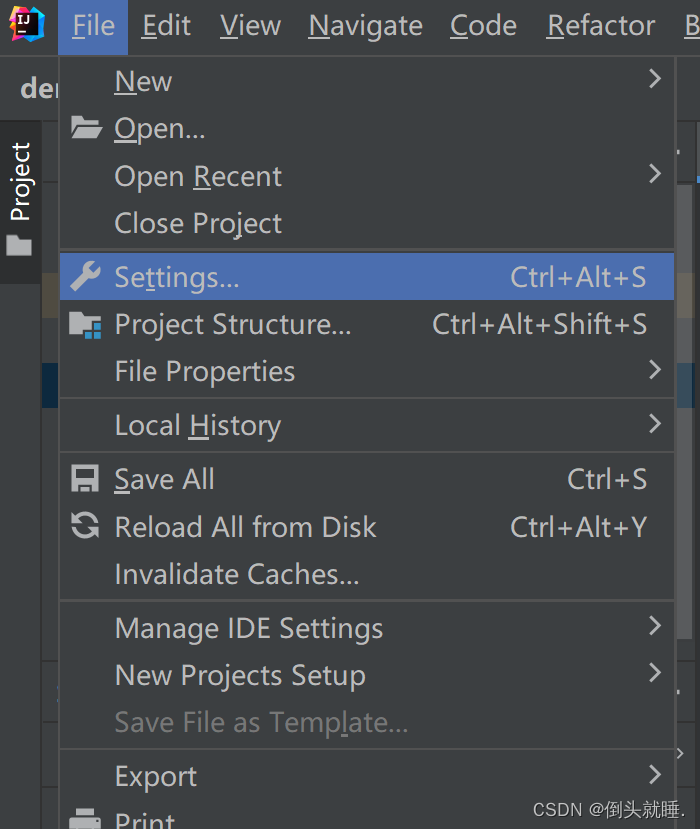This screenshot has height=829, width=700.
Task: Click the Settings wrench icon
Action: click(x=86, y=276)
